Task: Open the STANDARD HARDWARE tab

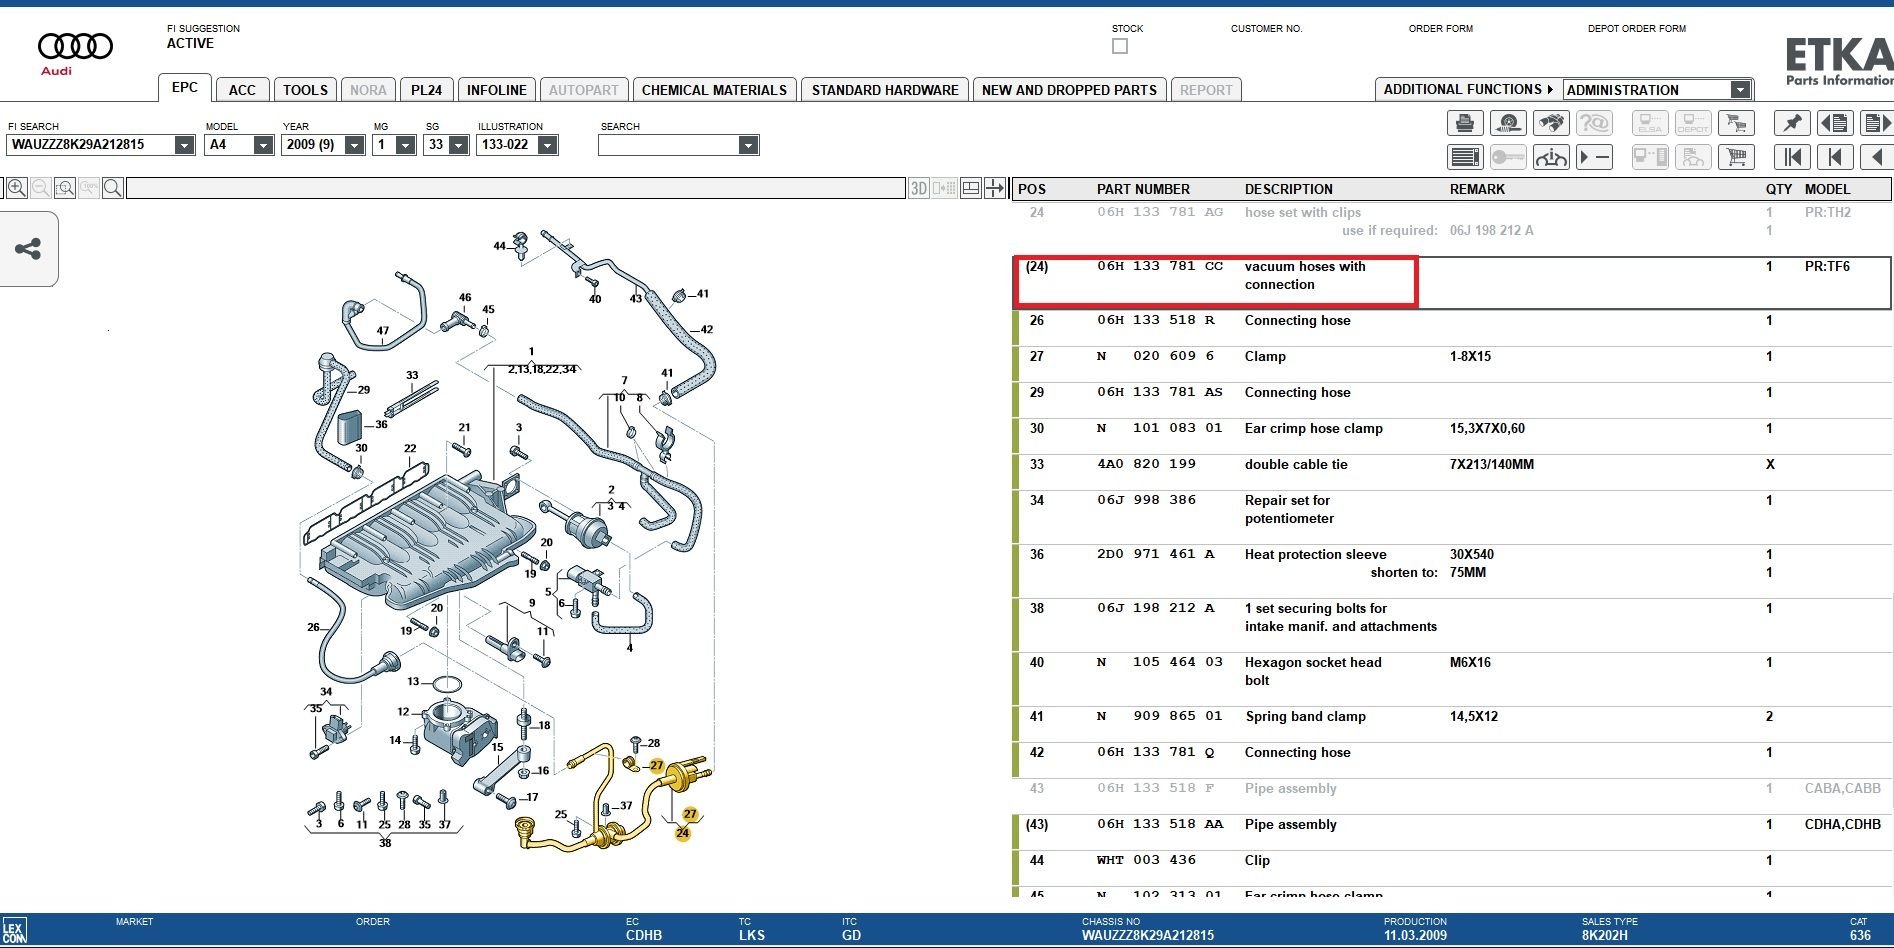Action: [884, 90]
